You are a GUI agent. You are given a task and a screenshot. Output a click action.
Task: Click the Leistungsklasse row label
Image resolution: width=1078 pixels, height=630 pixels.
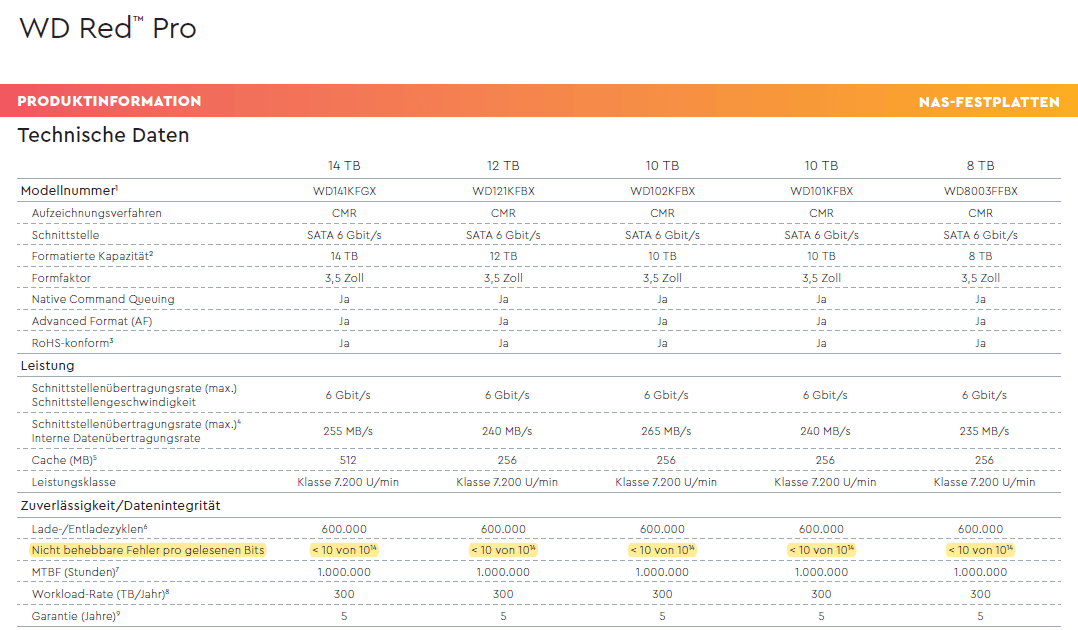74,482
